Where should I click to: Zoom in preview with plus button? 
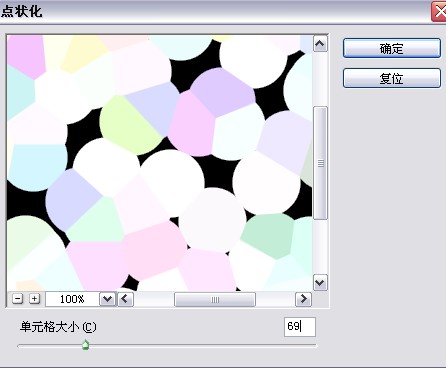[x=34, y=299]
